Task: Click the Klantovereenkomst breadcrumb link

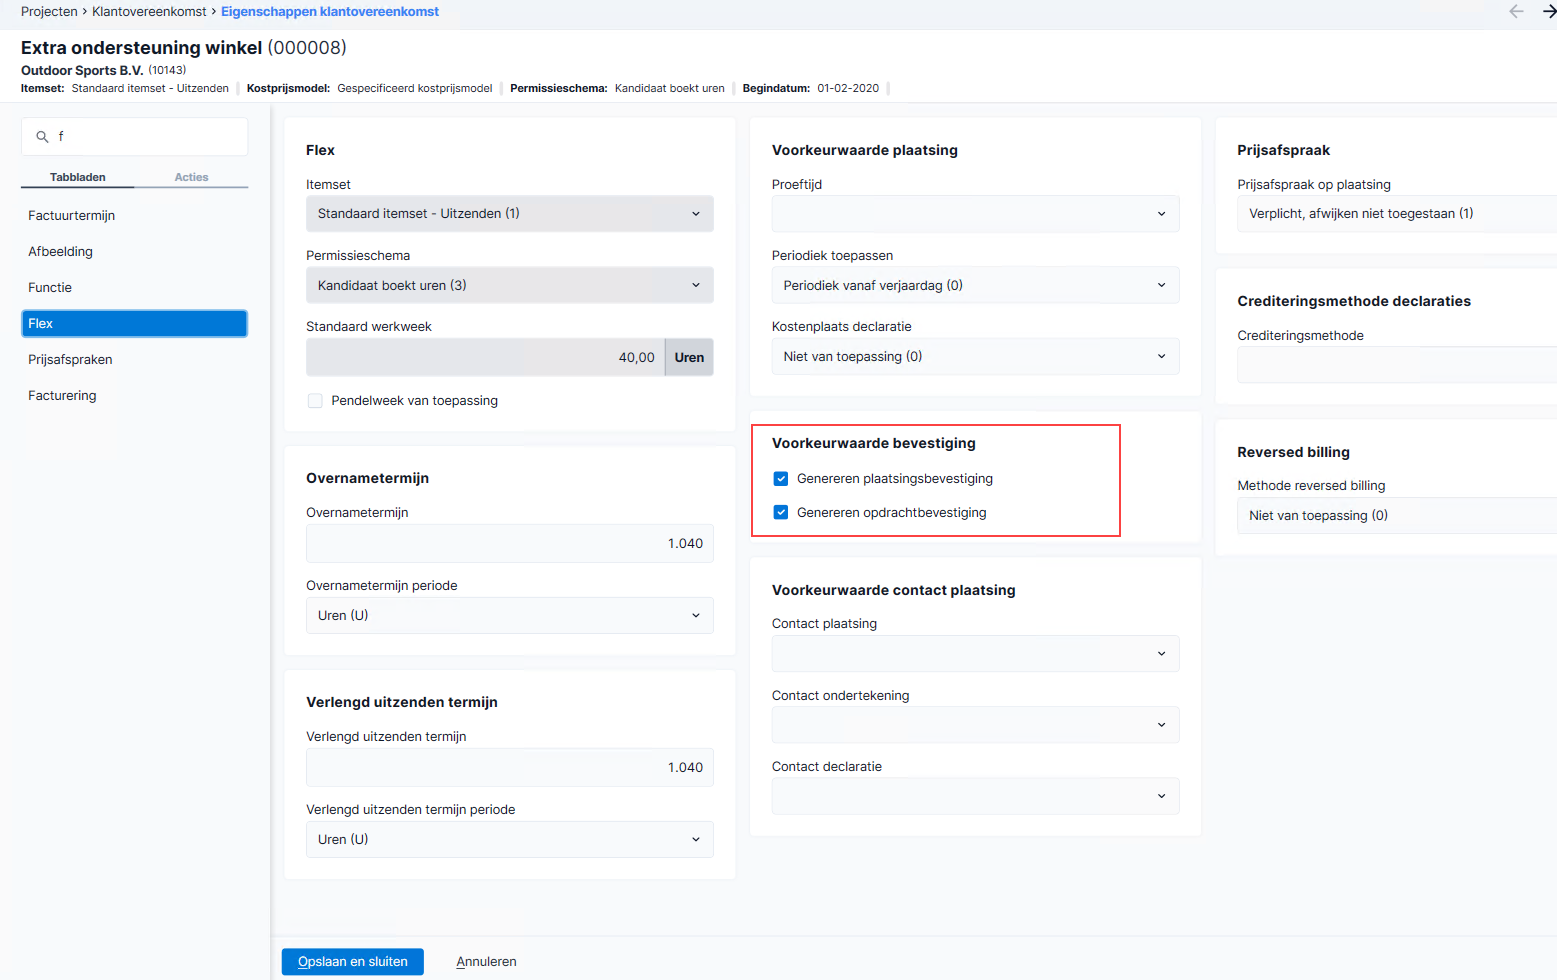Action: [149, 12]
